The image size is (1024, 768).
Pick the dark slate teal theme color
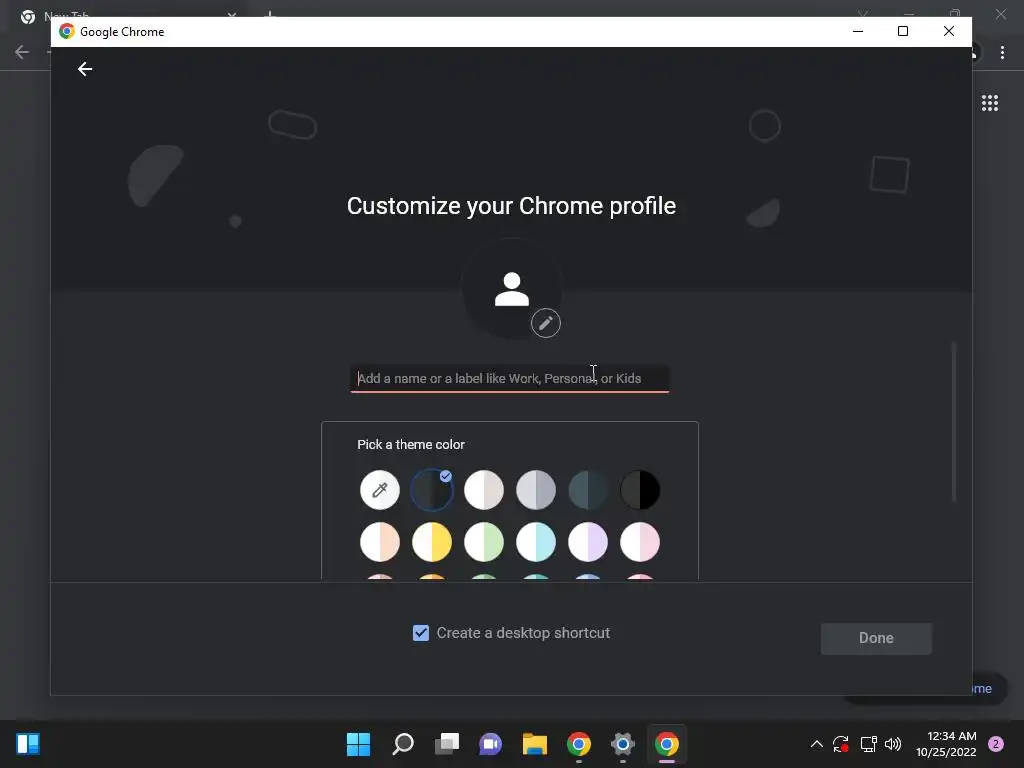tap(588, 490)
